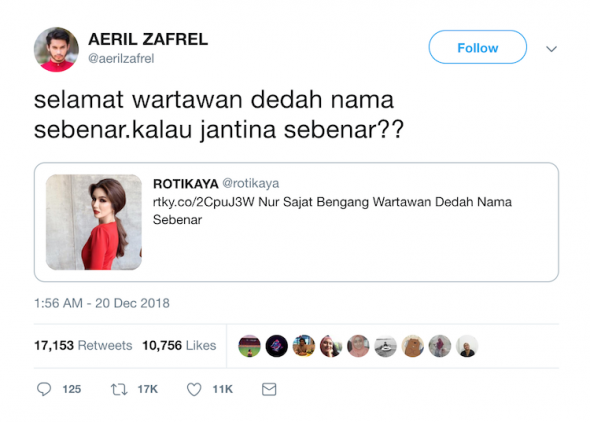590x422 pixels.
Task: View bear cartoon liker avatar
Action: [413, 346]
